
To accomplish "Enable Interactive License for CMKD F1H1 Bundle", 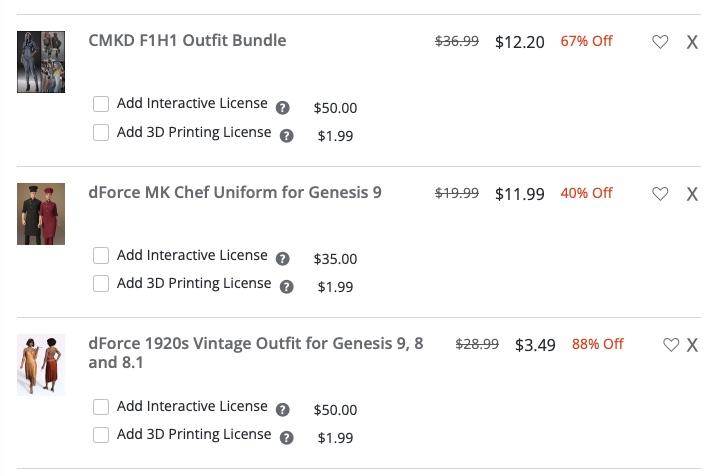I will pyautogui.click(x=101, y=104).
